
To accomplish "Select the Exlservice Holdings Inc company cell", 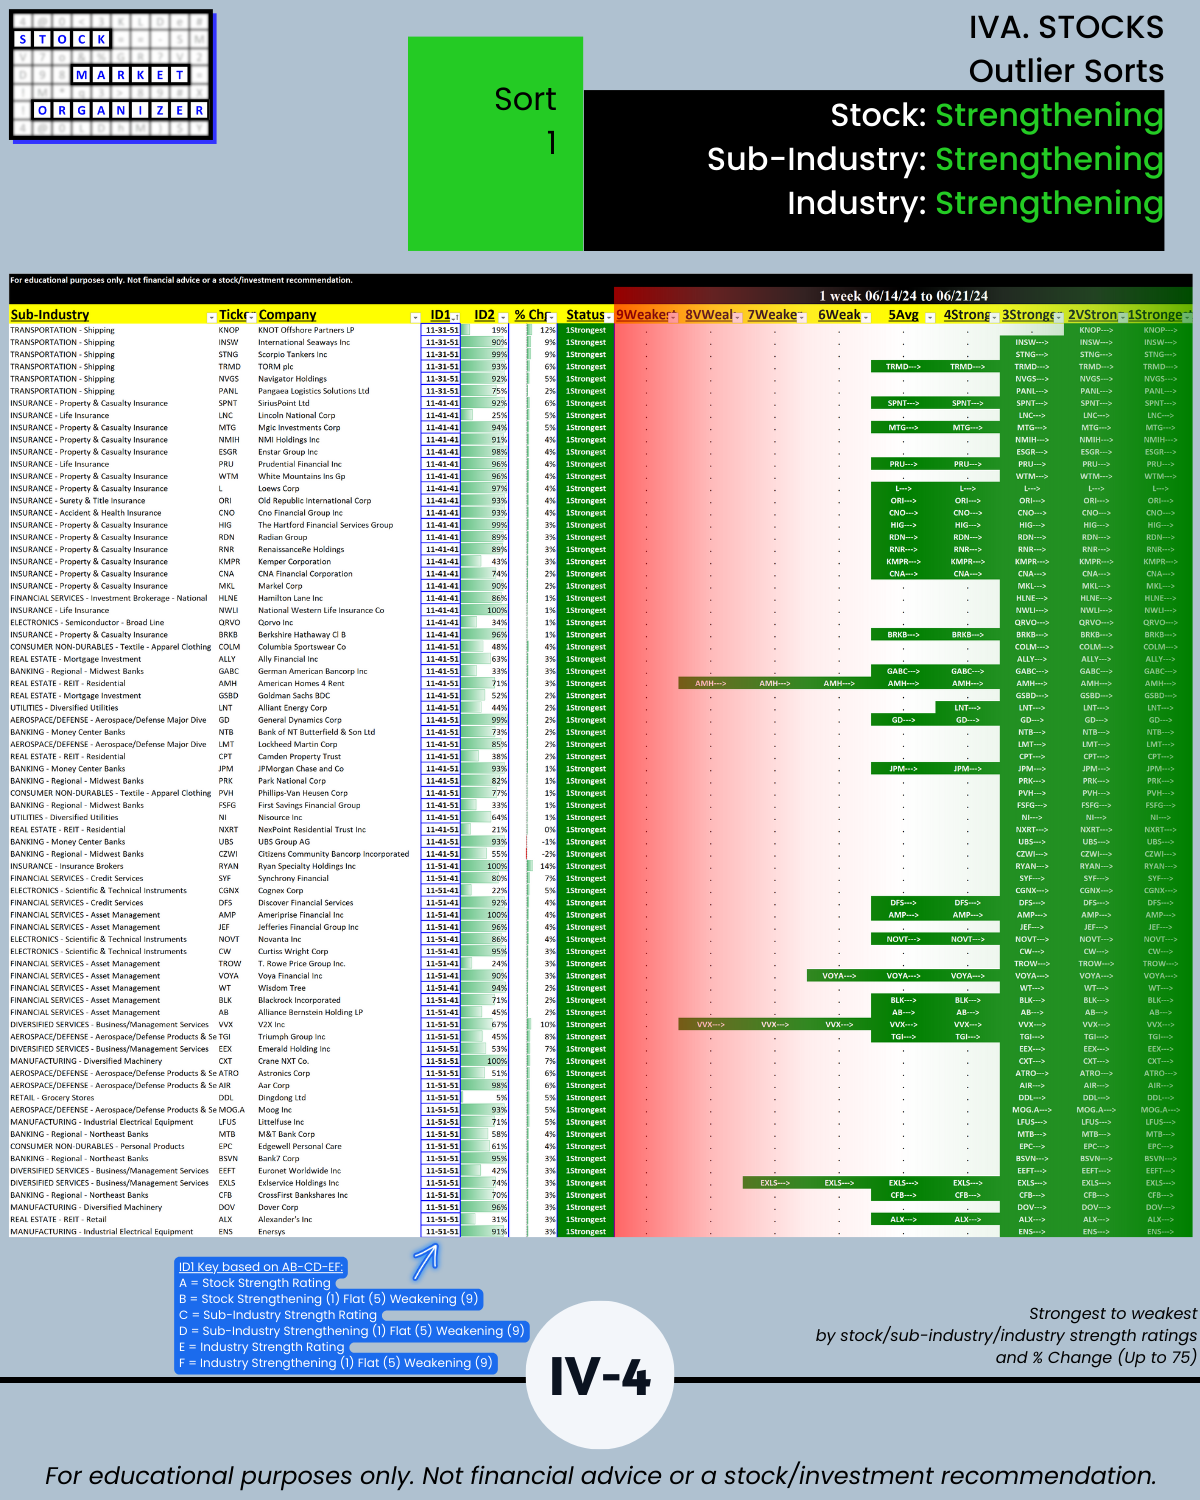I will coord(338,1183).
